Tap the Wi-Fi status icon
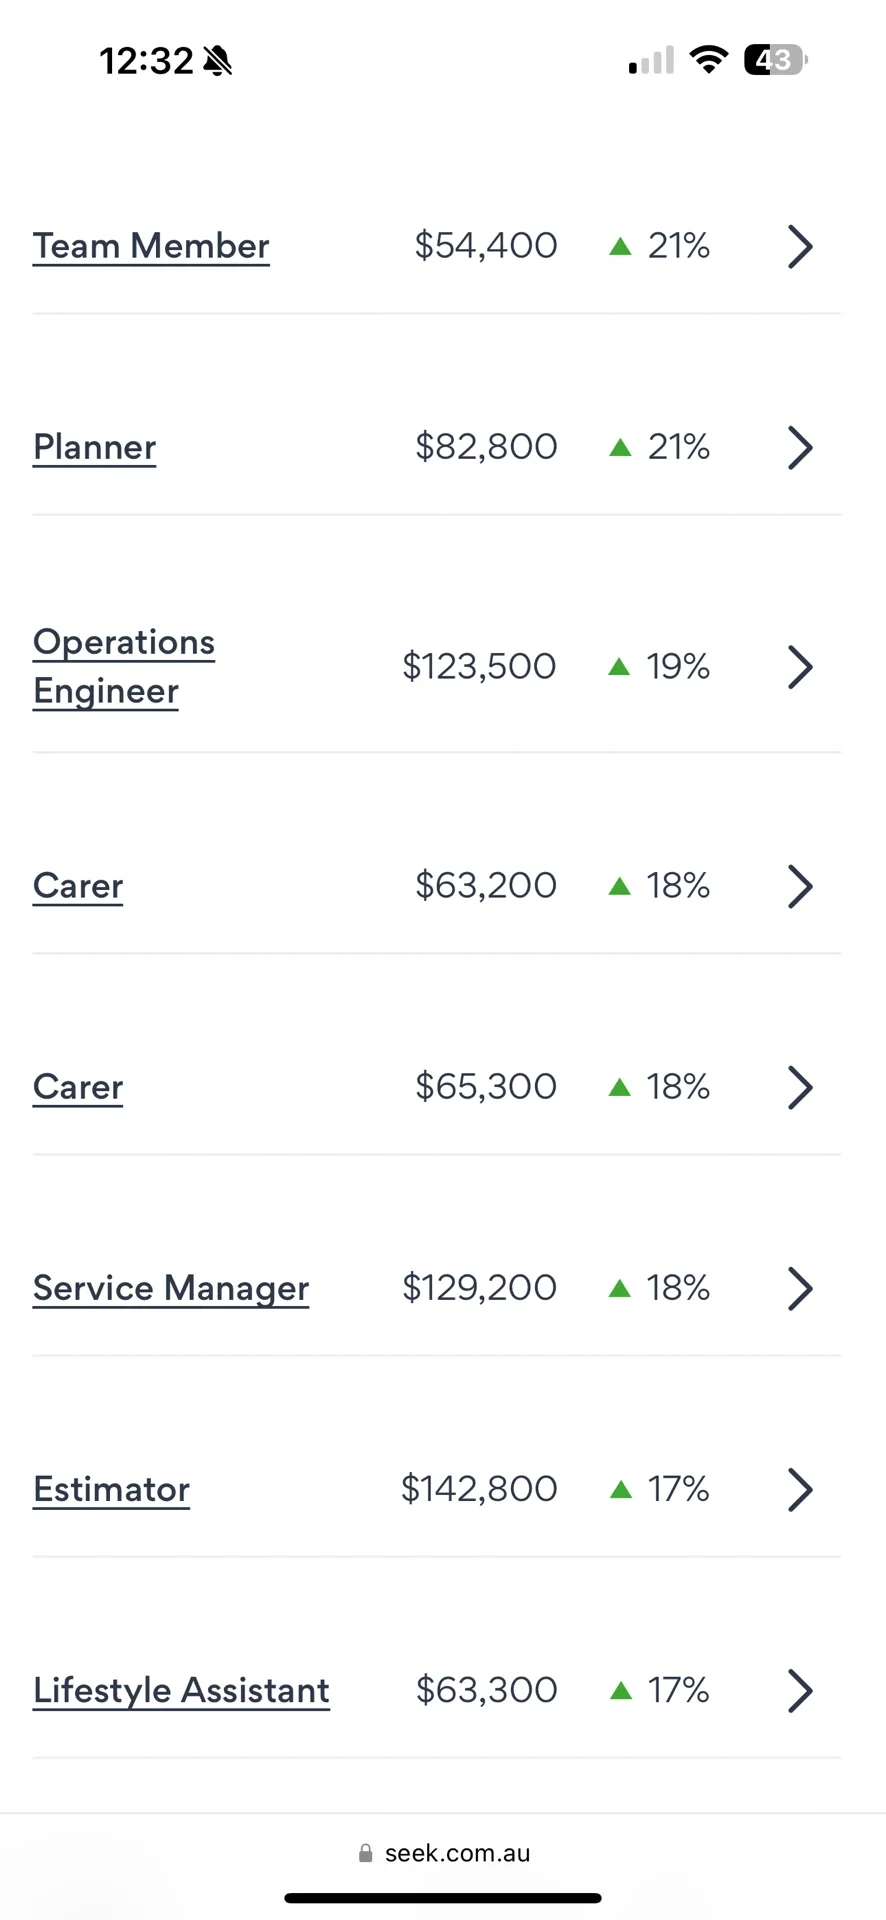Screen dimensions: 886x1920 [x=709, y=60]
